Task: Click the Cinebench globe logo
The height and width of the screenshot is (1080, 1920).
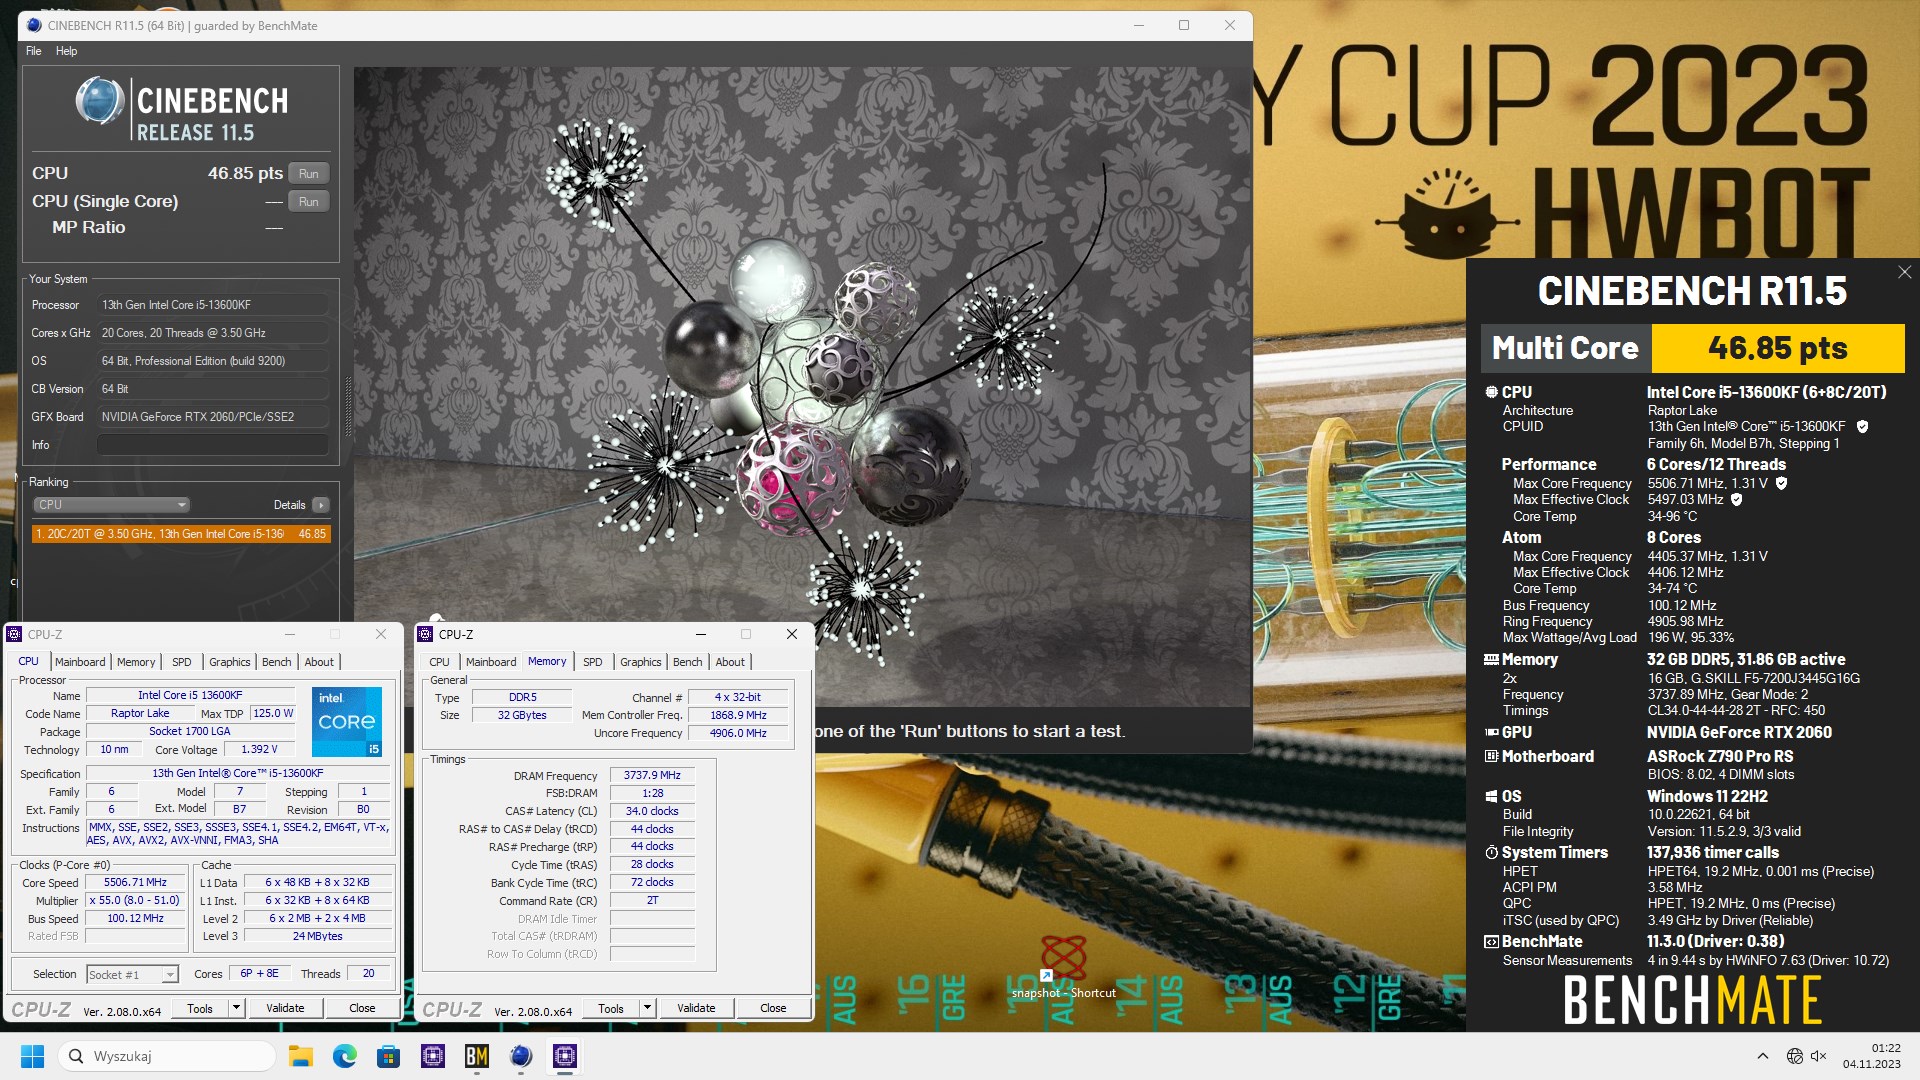Action: [100, 101]
